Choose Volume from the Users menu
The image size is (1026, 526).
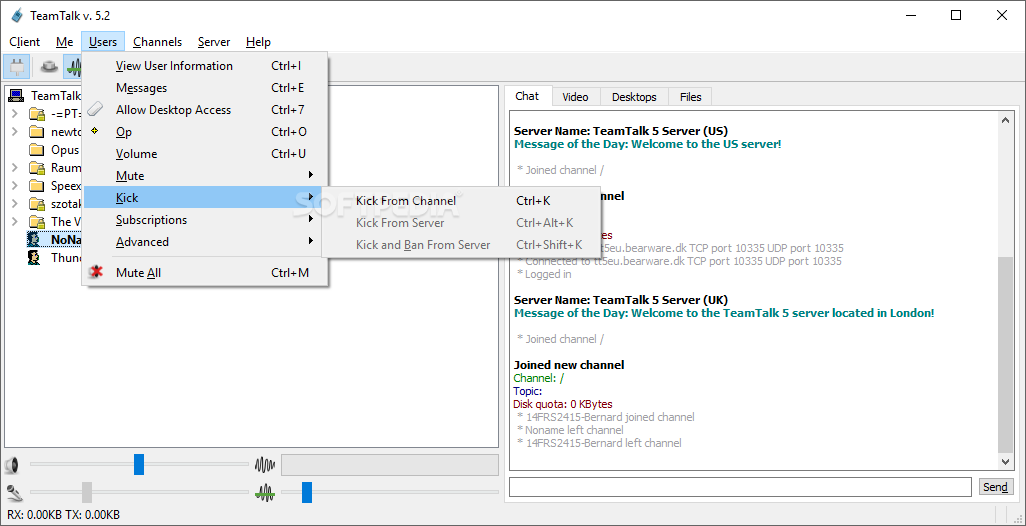point(205,154)
